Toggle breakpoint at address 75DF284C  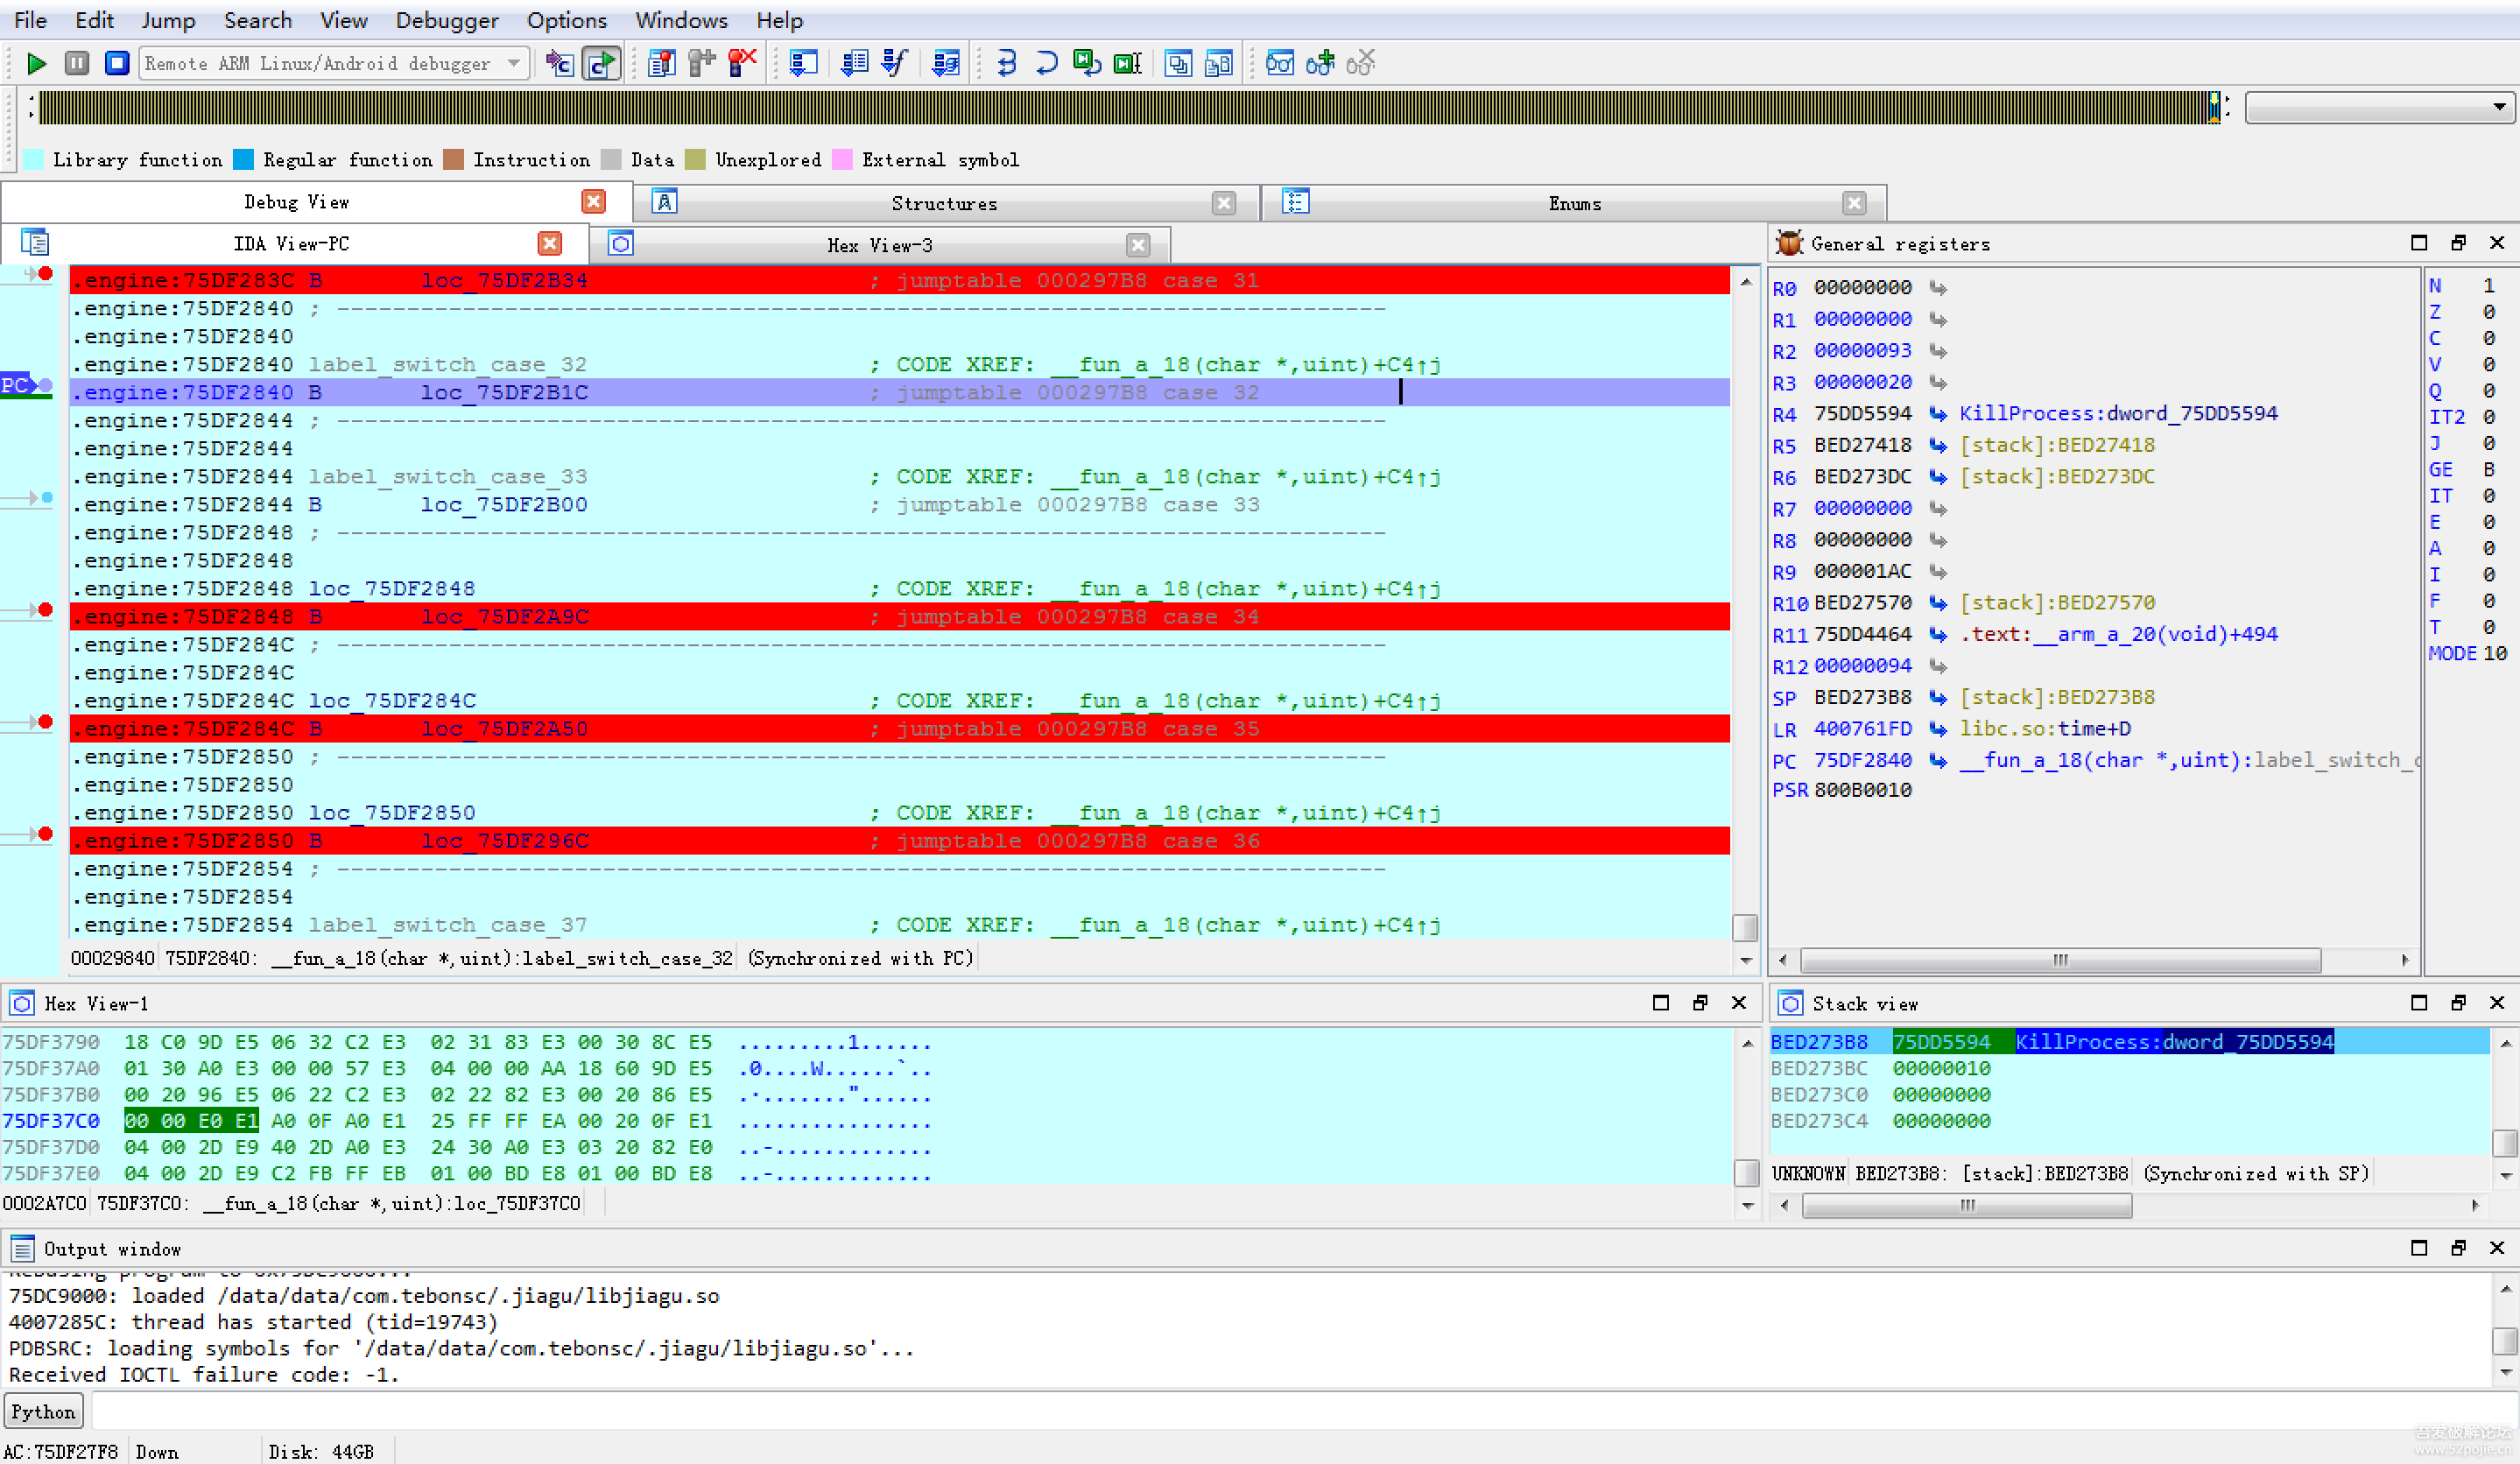(45, 722)
